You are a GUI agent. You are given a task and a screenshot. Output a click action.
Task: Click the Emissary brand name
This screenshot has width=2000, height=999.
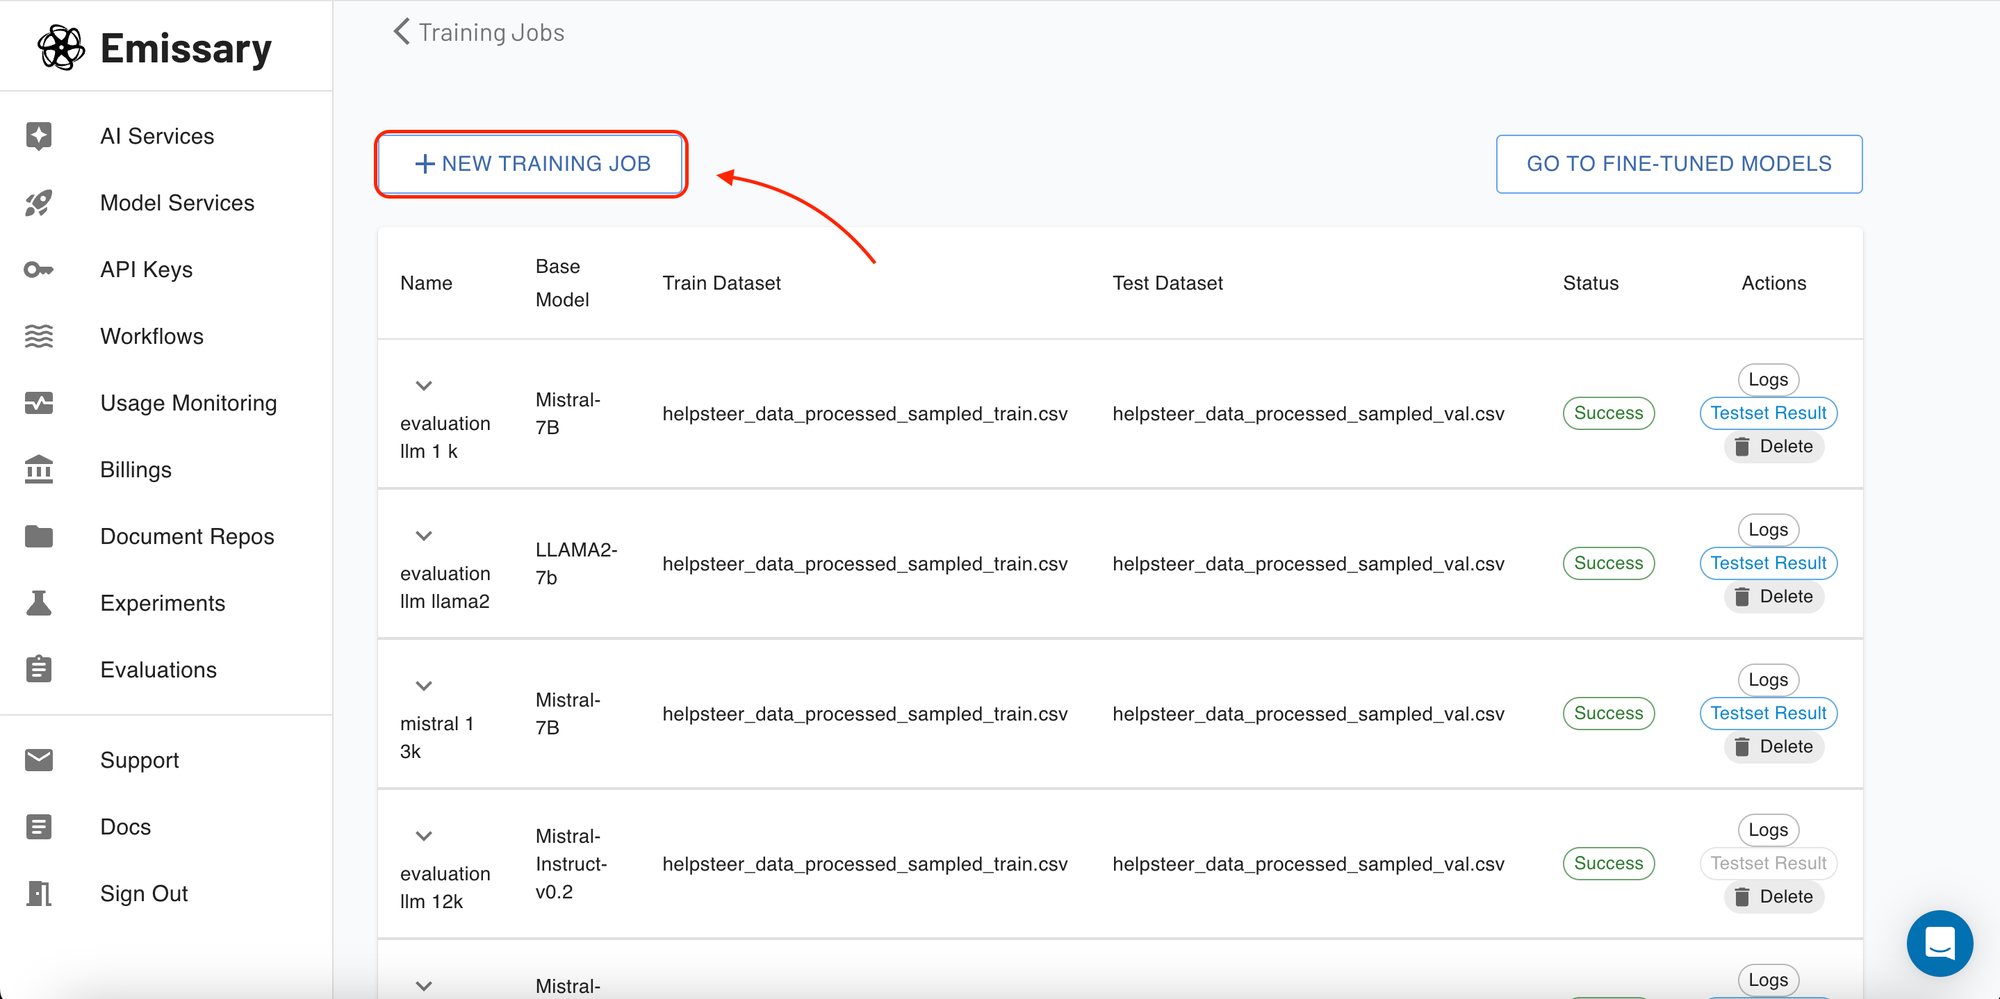click(186, 48)
